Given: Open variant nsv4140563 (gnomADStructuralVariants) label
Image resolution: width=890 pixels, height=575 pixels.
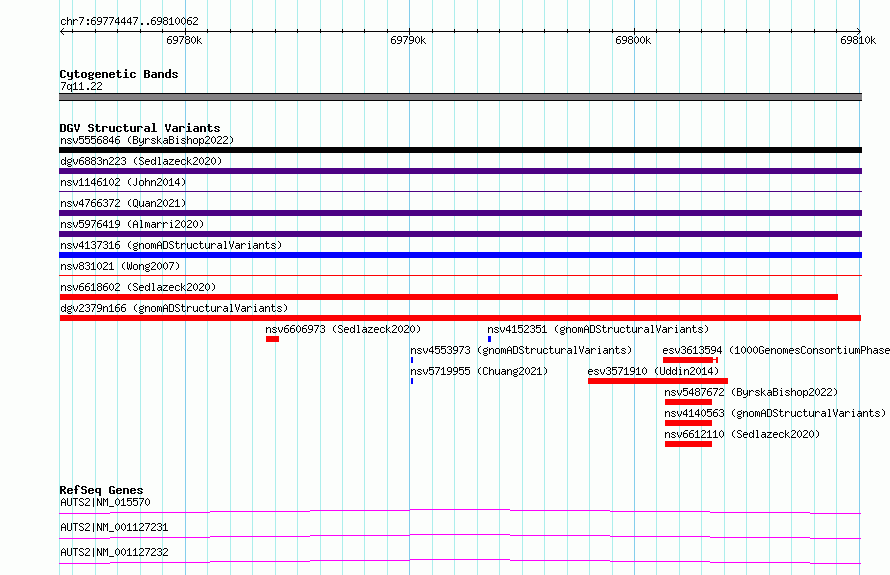Looking at the screenshot, I should coord(775,413).
